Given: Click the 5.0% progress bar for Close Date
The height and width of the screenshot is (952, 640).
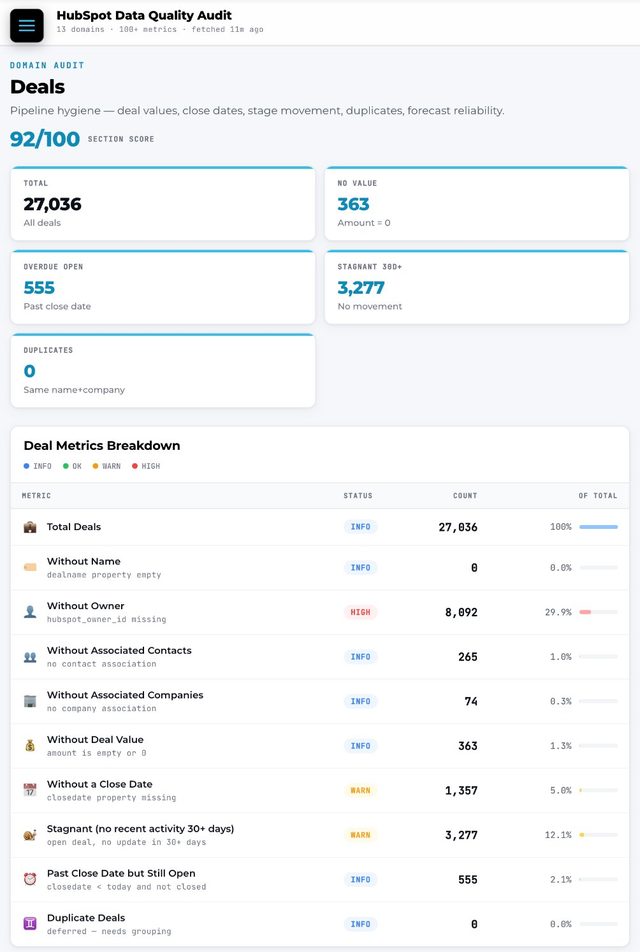Looking at the screenshot, I should coord(598,790).
